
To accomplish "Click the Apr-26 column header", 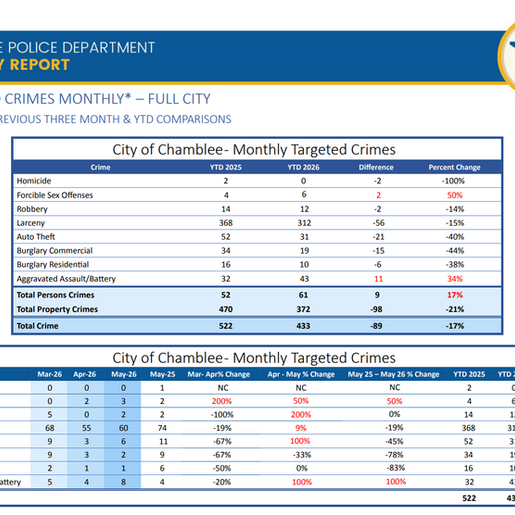I will click(85, 374).
